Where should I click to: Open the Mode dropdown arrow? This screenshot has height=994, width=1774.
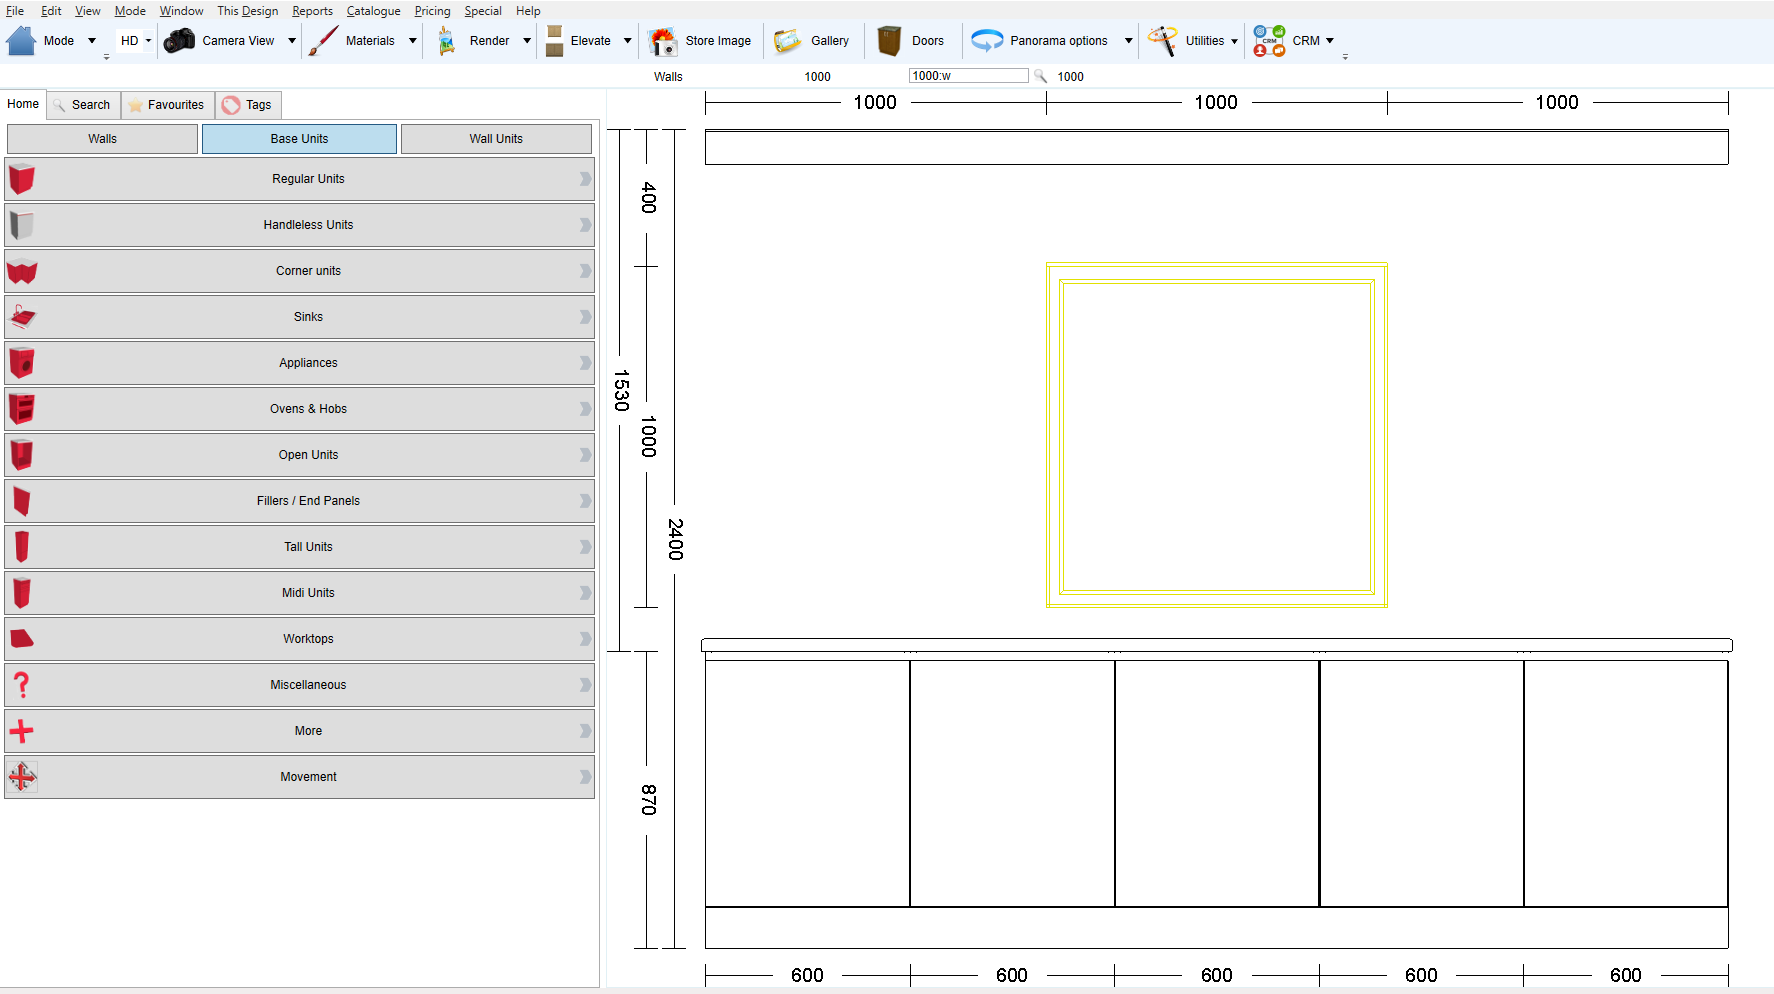click(92, 41)
